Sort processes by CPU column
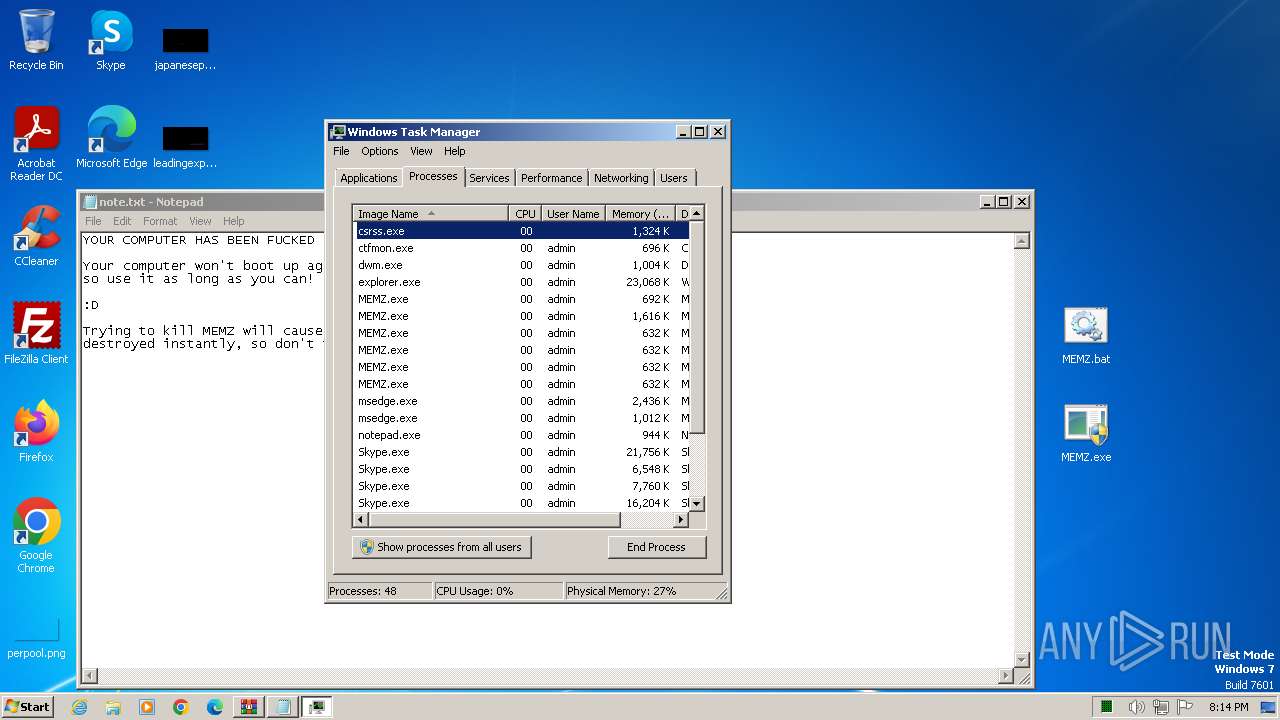The height and width of the screenshot is (720, 1280). (x=525, y=214)
